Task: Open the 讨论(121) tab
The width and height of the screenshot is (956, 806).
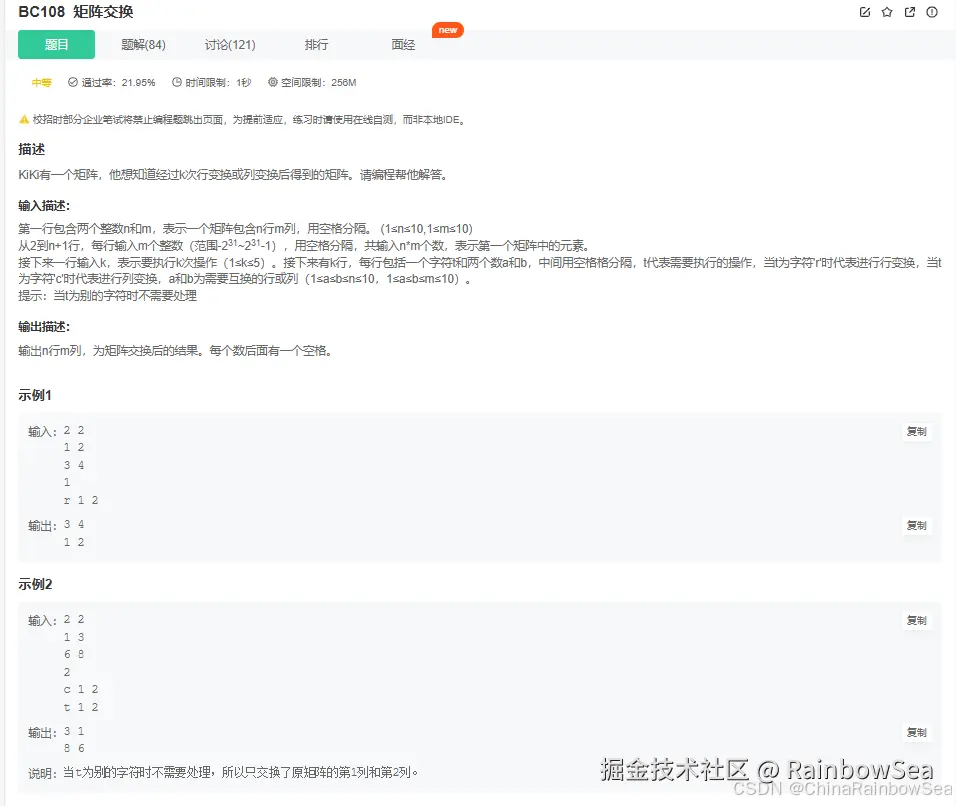Action: point(229,44)
